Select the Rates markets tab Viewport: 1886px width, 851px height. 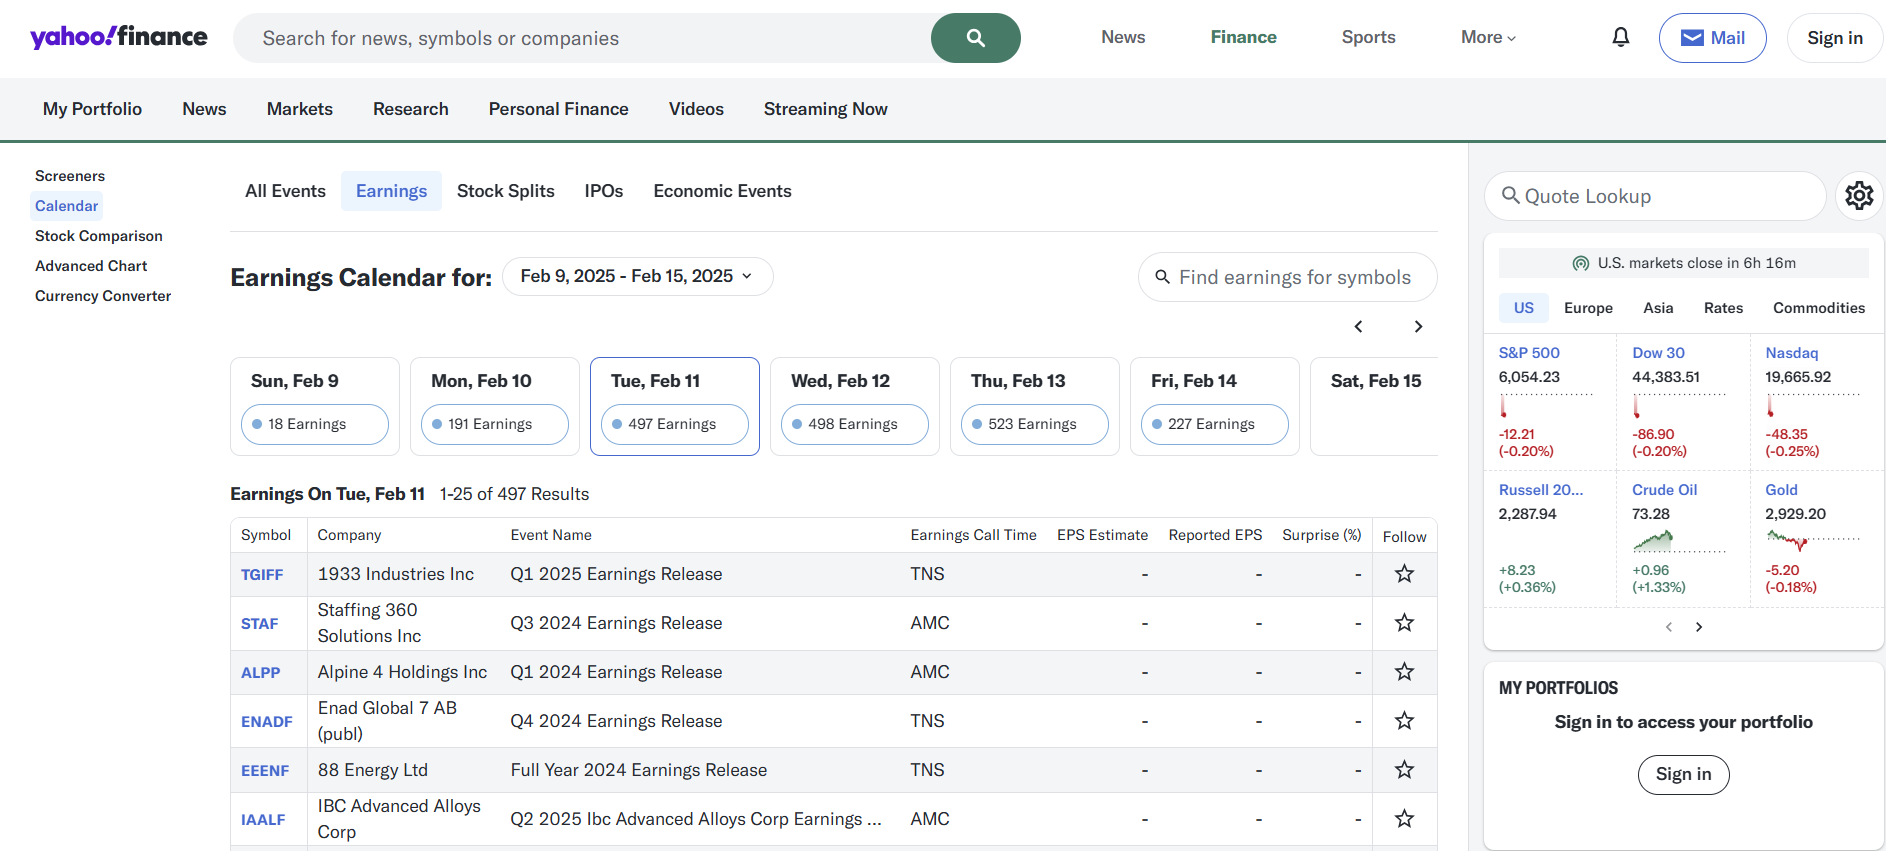coord(1723,308)
